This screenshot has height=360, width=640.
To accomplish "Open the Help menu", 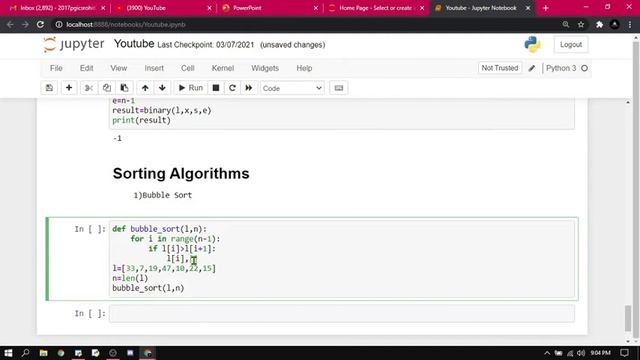I will pyautogui.click(x=304, y=68).
